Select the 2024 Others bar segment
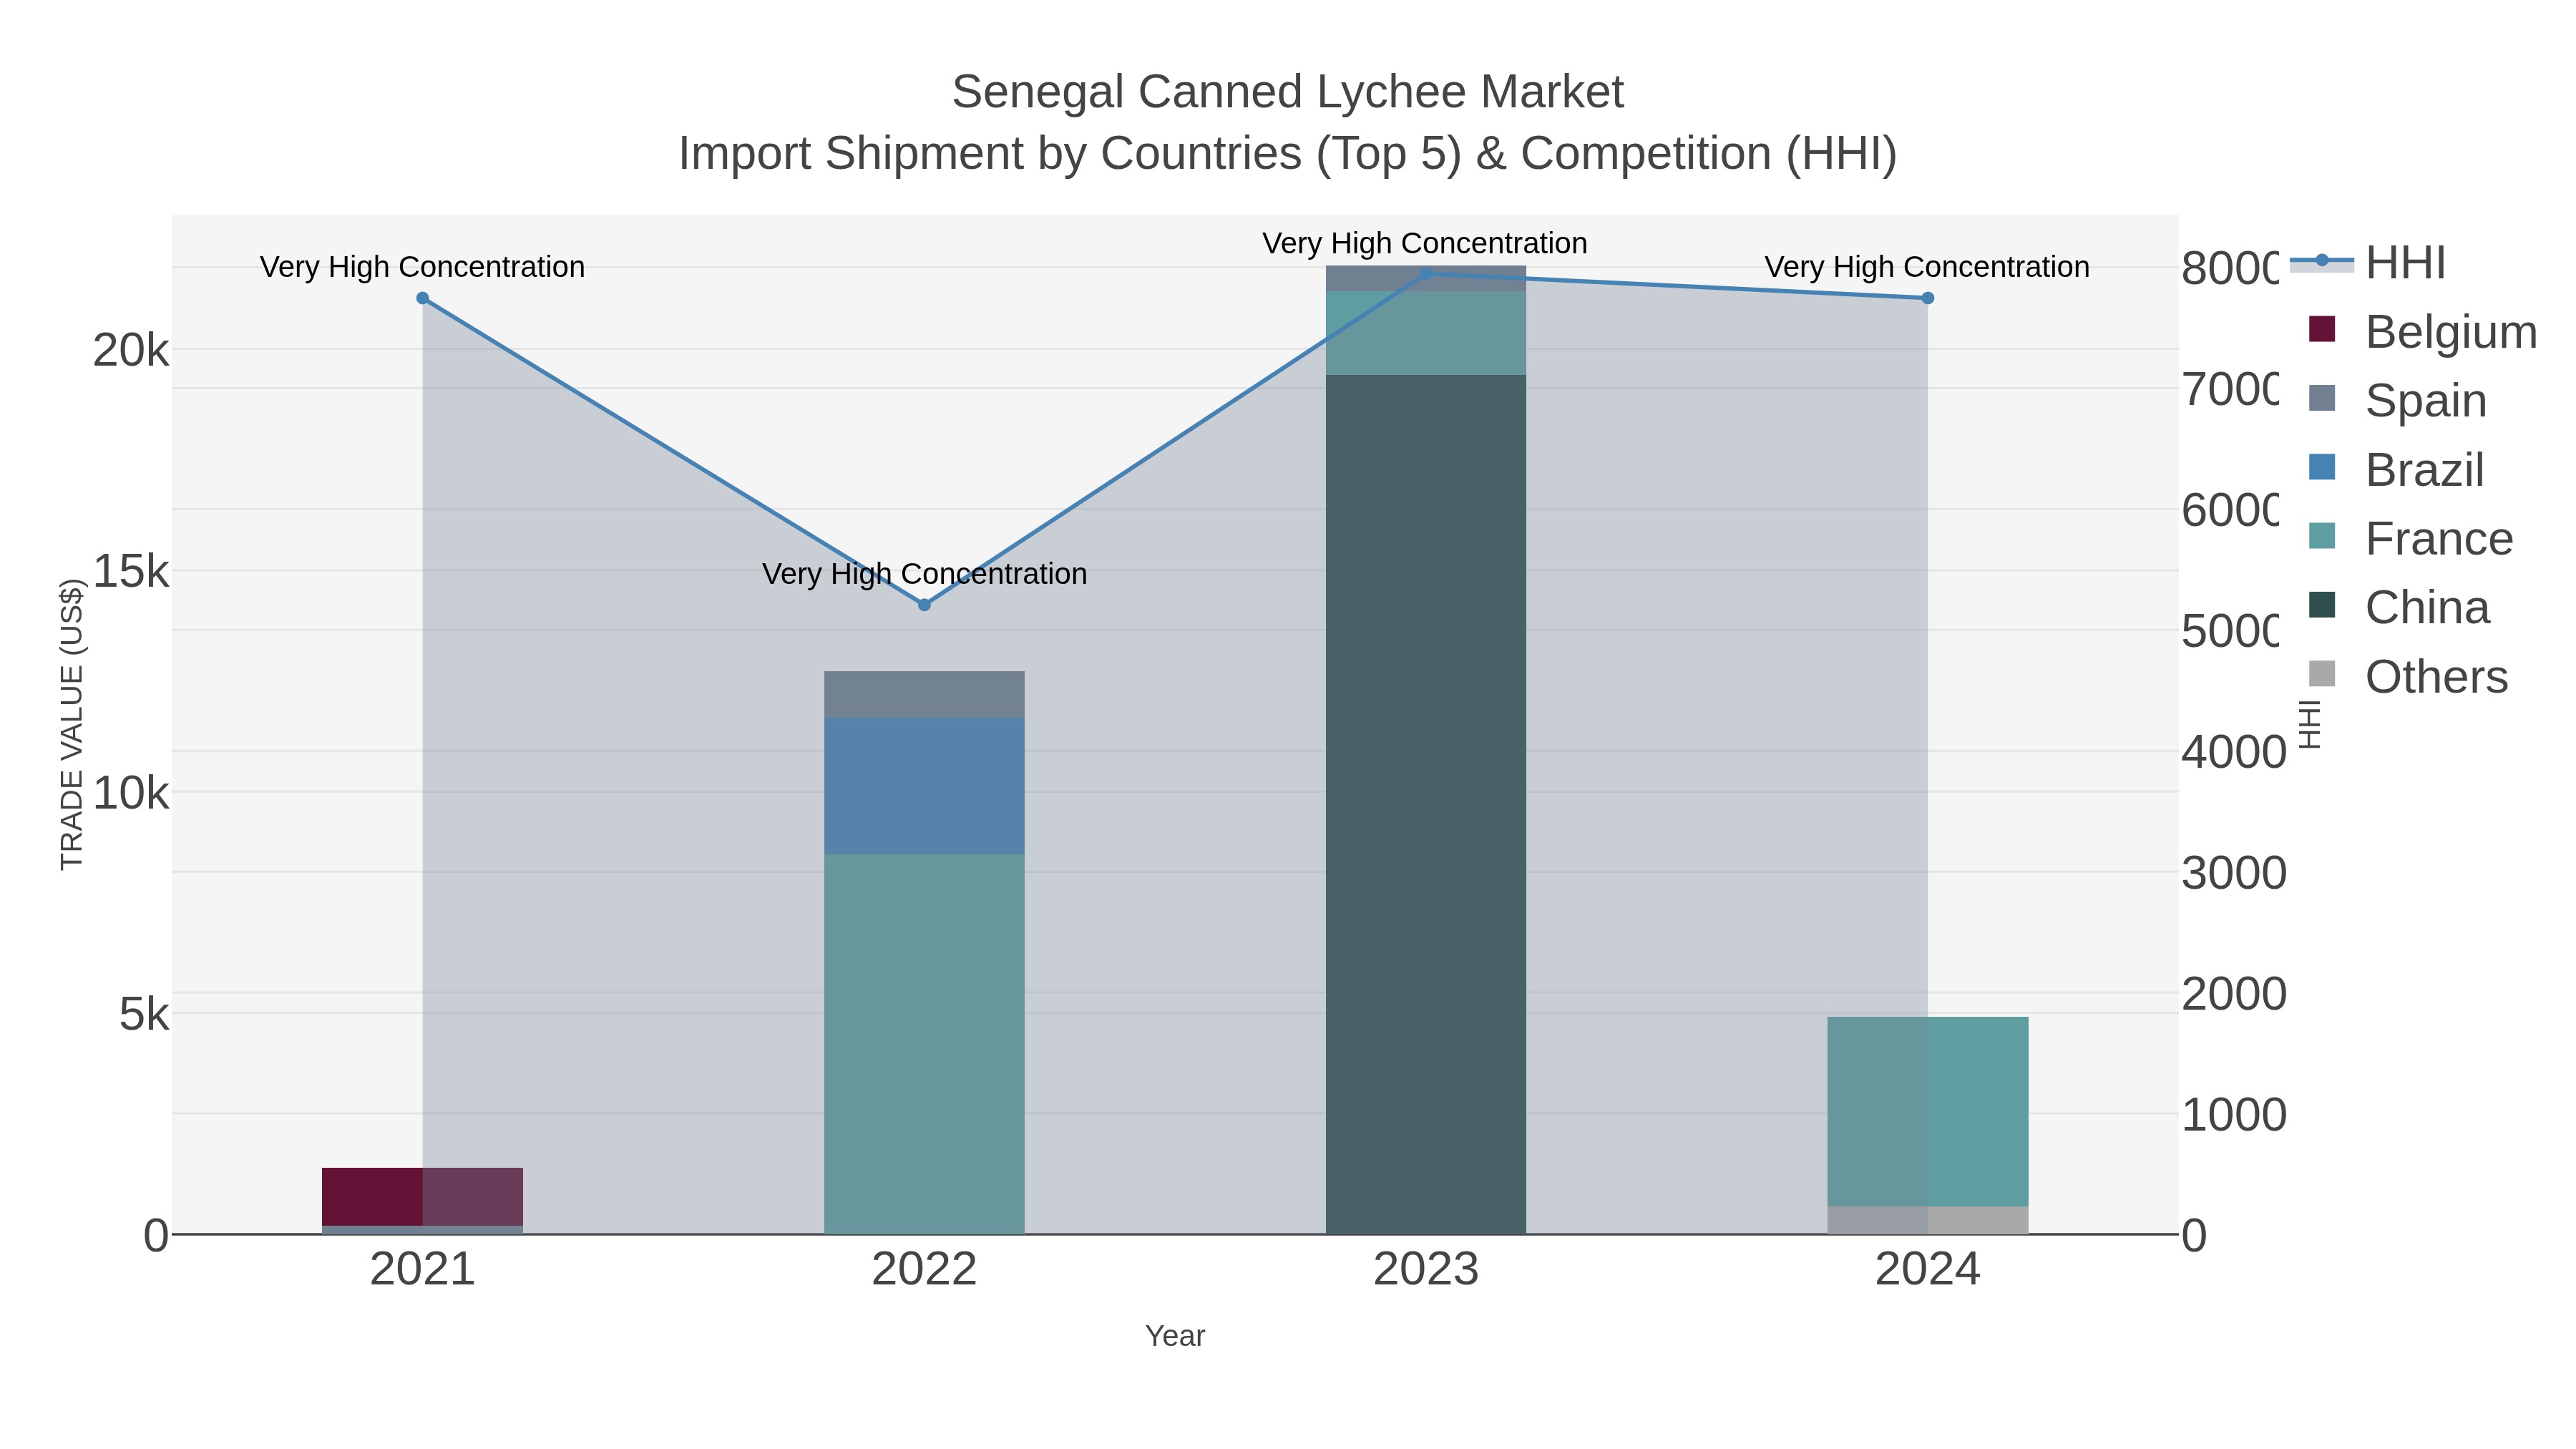 point(1928,1220)
